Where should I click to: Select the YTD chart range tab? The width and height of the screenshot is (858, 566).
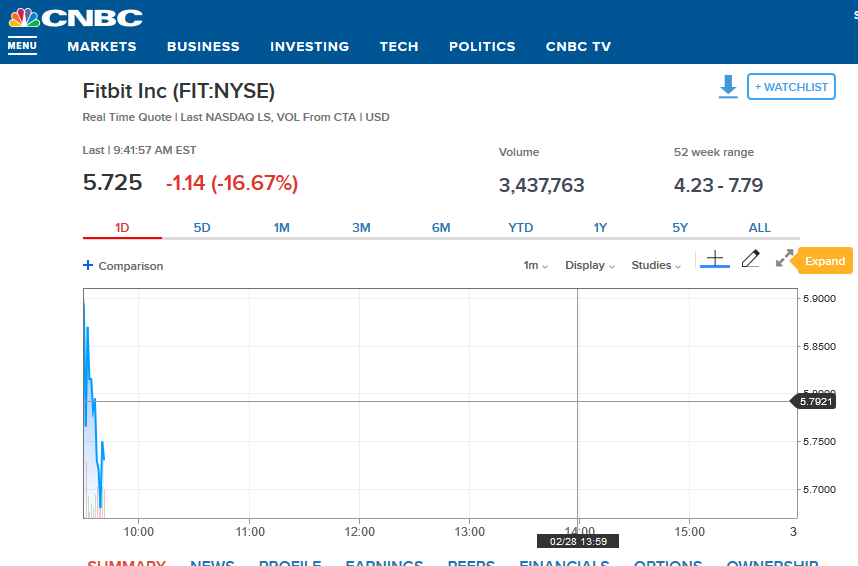tap(520, 228)
